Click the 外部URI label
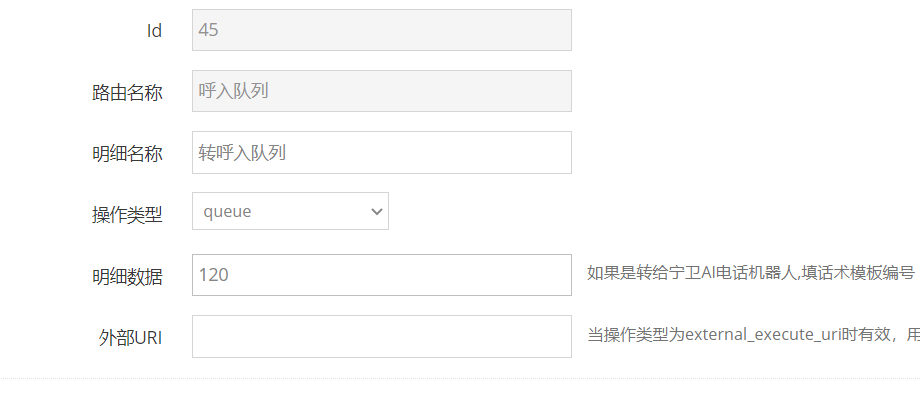920x395 pixels. click(x=130, y=338)
